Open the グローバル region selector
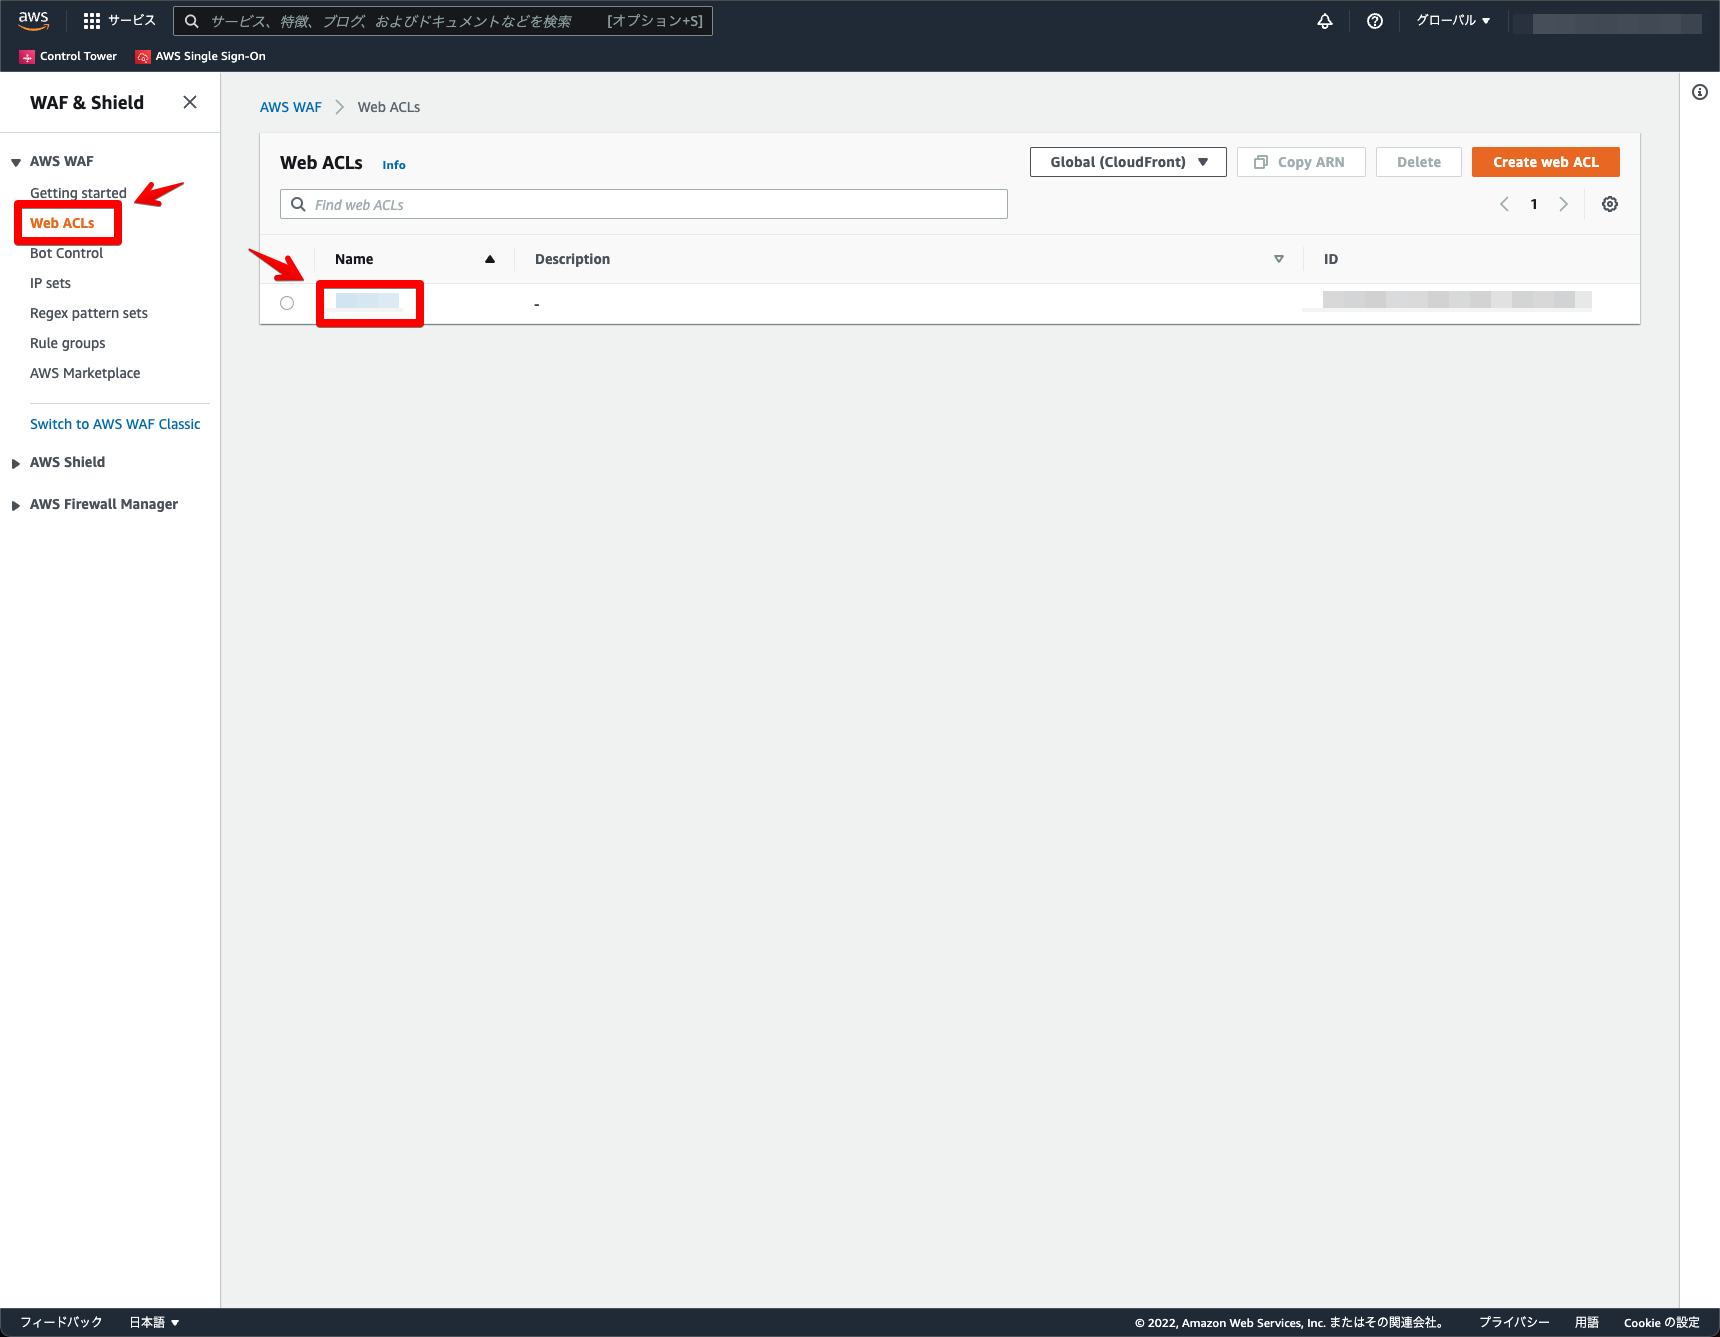The width and height of the screenshot is (1720, 1337). coord(1453,21)
